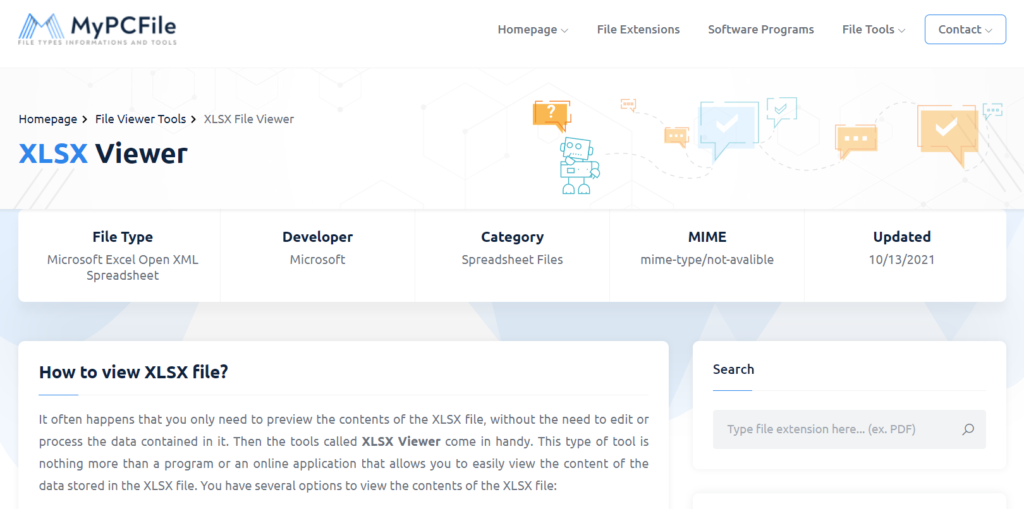Click the orange question mark speech bubble
Image resolution: width=1024 pixels, height=509 pixels.
click(x=551, y=114)
